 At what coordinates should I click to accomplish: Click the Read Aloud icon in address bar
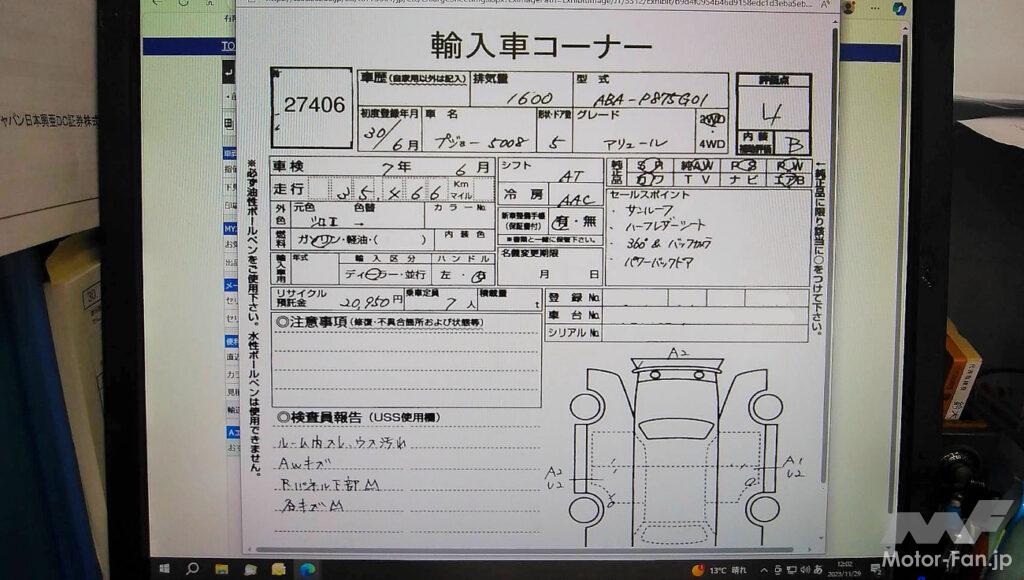point(824,5)
